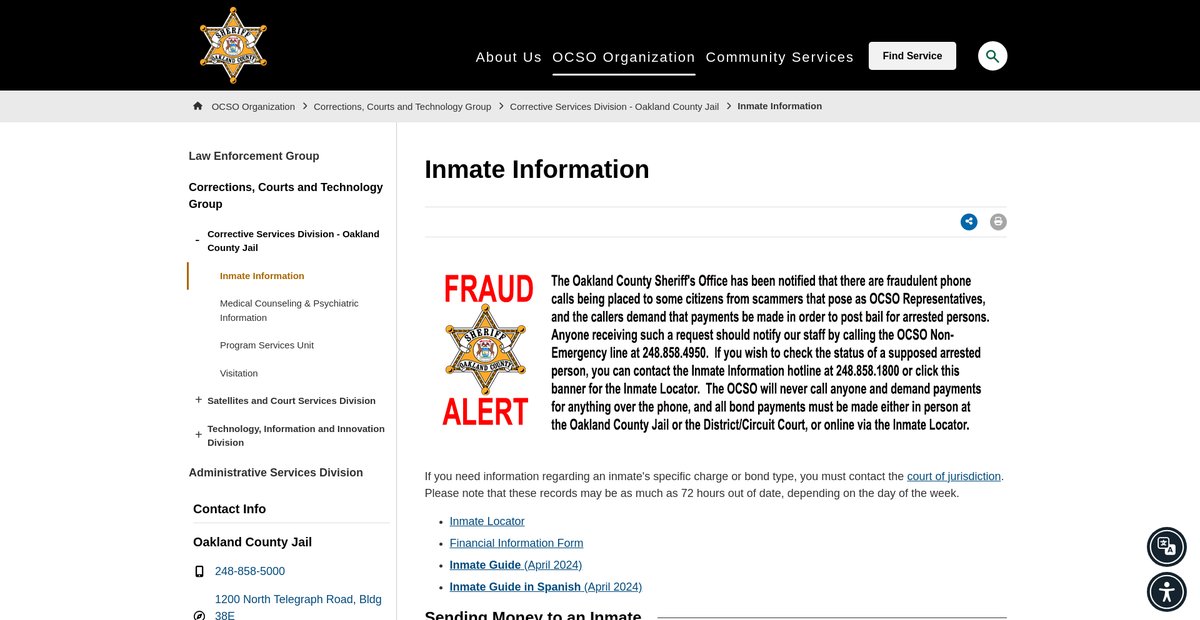Open the accessibility options icon
The image size is (1200, 620).
1166,591
